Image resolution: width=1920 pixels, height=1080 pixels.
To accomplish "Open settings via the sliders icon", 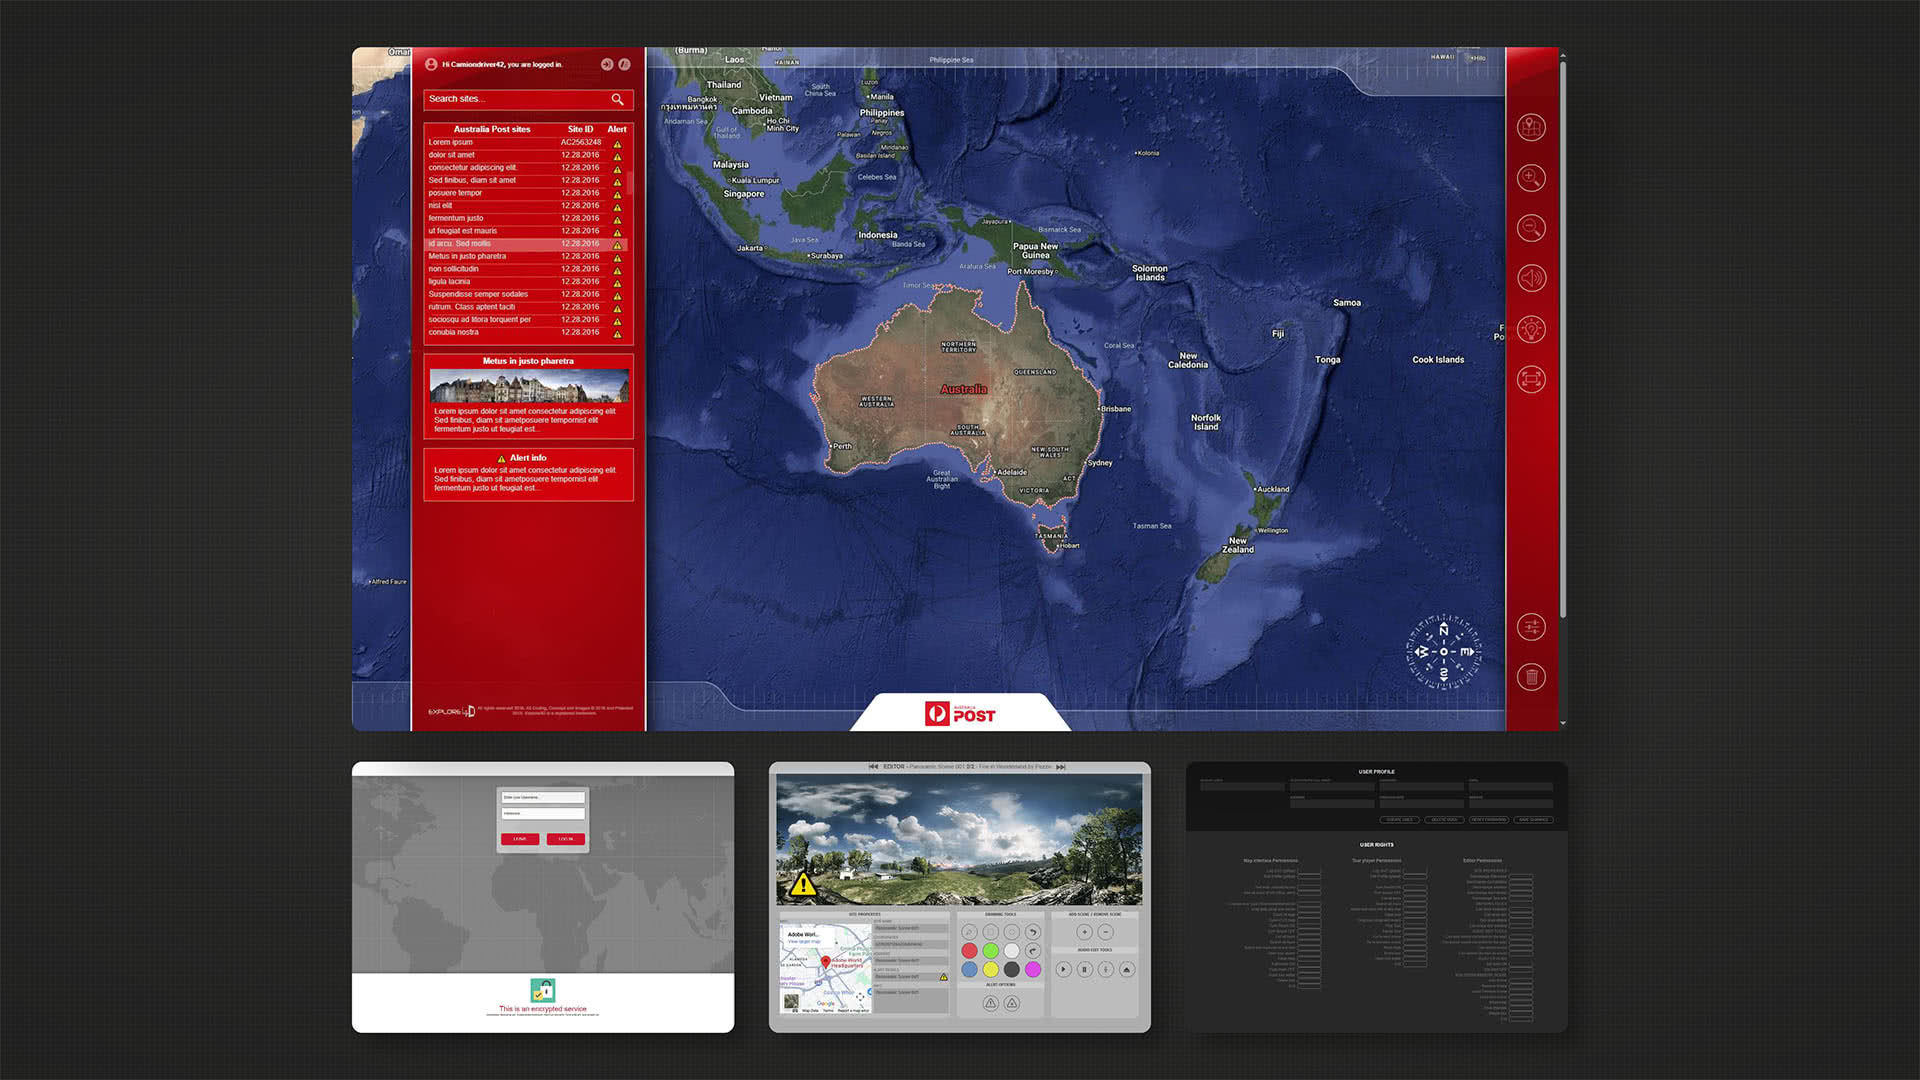I will (x=1531, y=627).
